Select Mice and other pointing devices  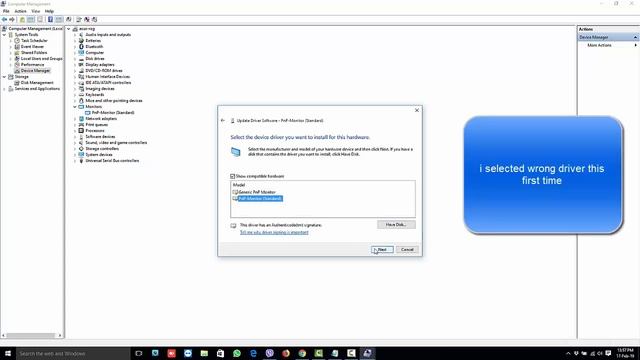click(113, 100)
